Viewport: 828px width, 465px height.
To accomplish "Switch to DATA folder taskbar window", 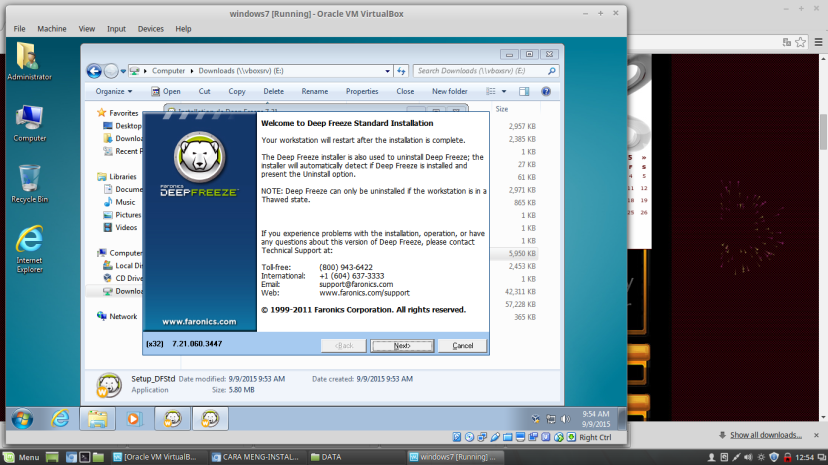I will click(x=326, y=457).
